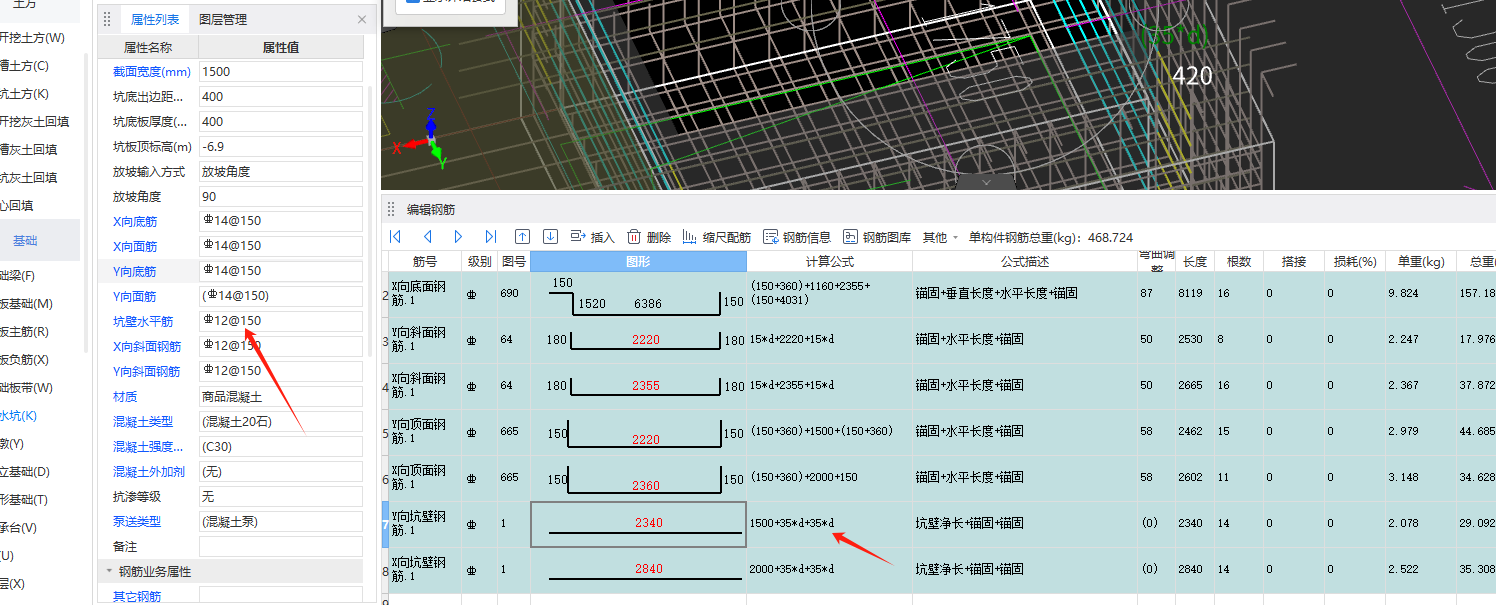The width and height of the screenshot is (1496, 605).
Task: Edit the 截面宽度(mm) value field
Action: (281, 71)
